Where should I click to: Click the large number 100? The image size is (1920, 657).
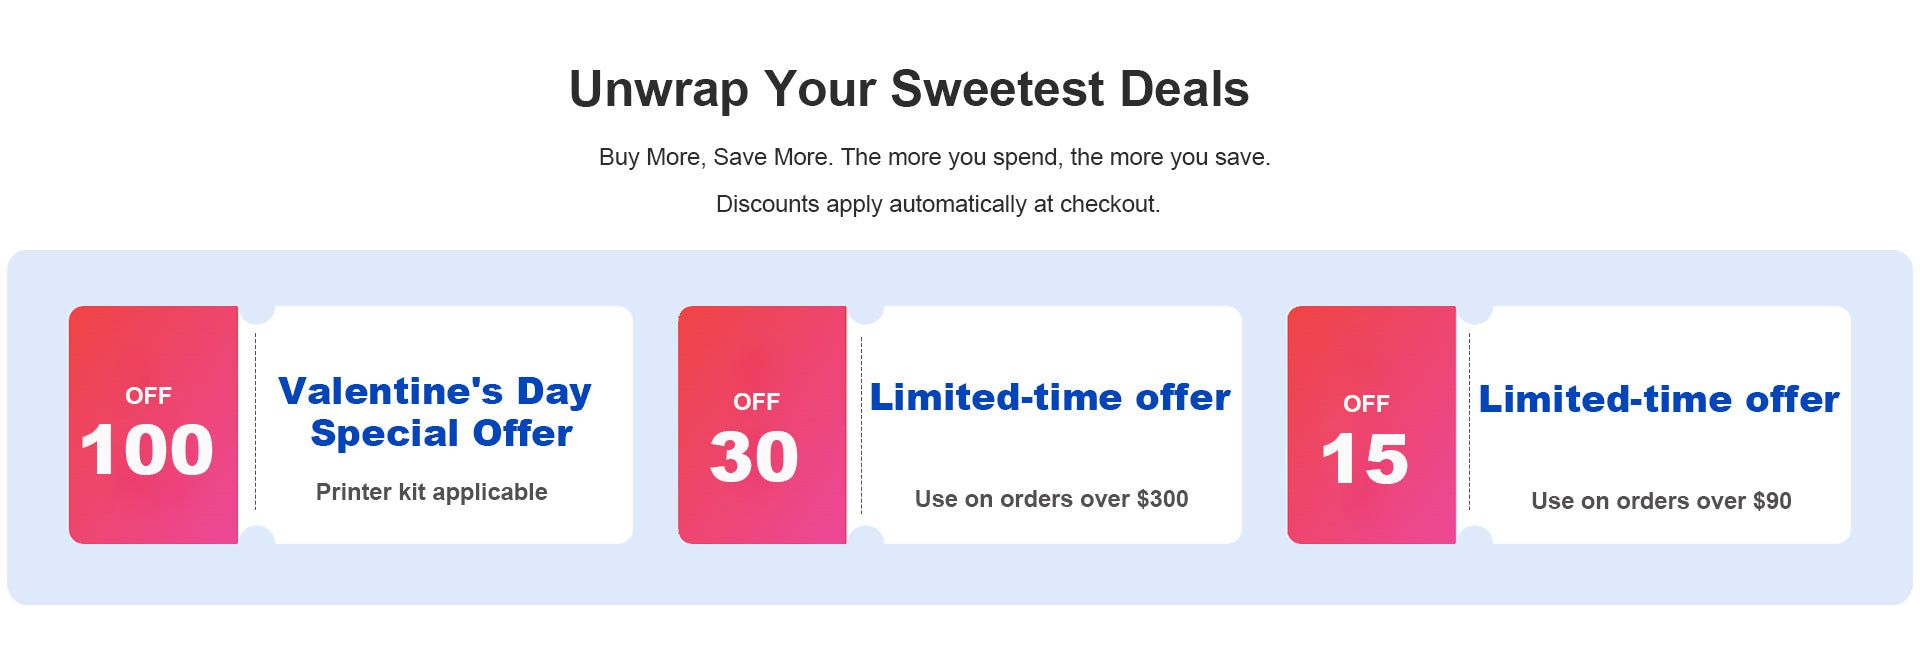click(x=147, y=450)
